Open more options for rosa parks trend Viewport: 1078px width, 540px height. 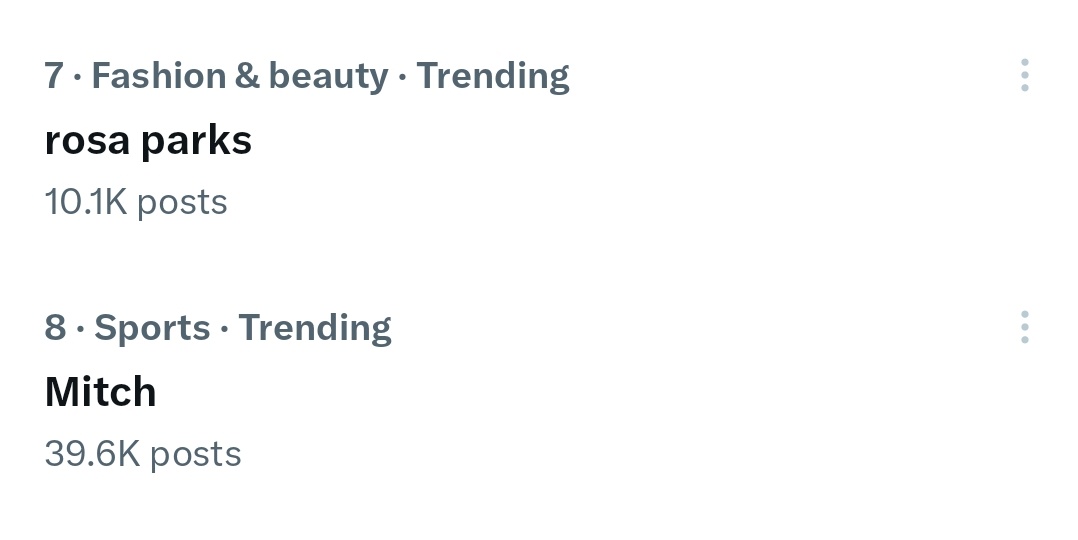point(1024,75)
